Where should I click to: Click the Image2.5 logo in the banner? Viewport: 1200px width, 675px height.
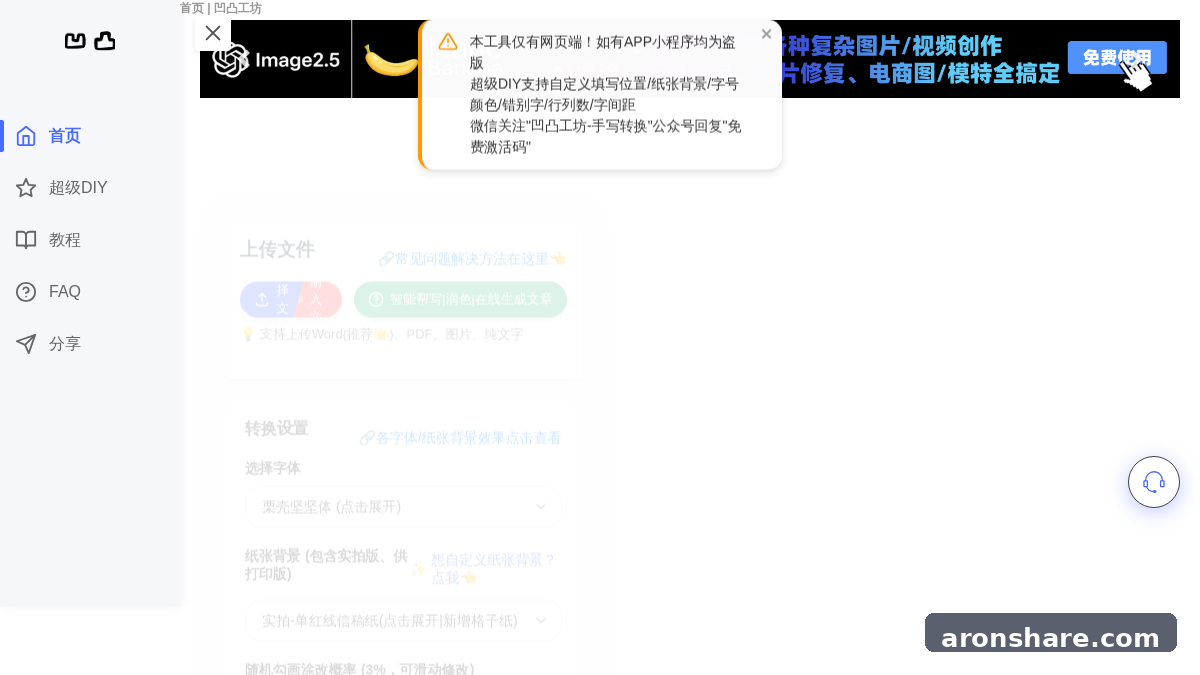click(277, 60)
